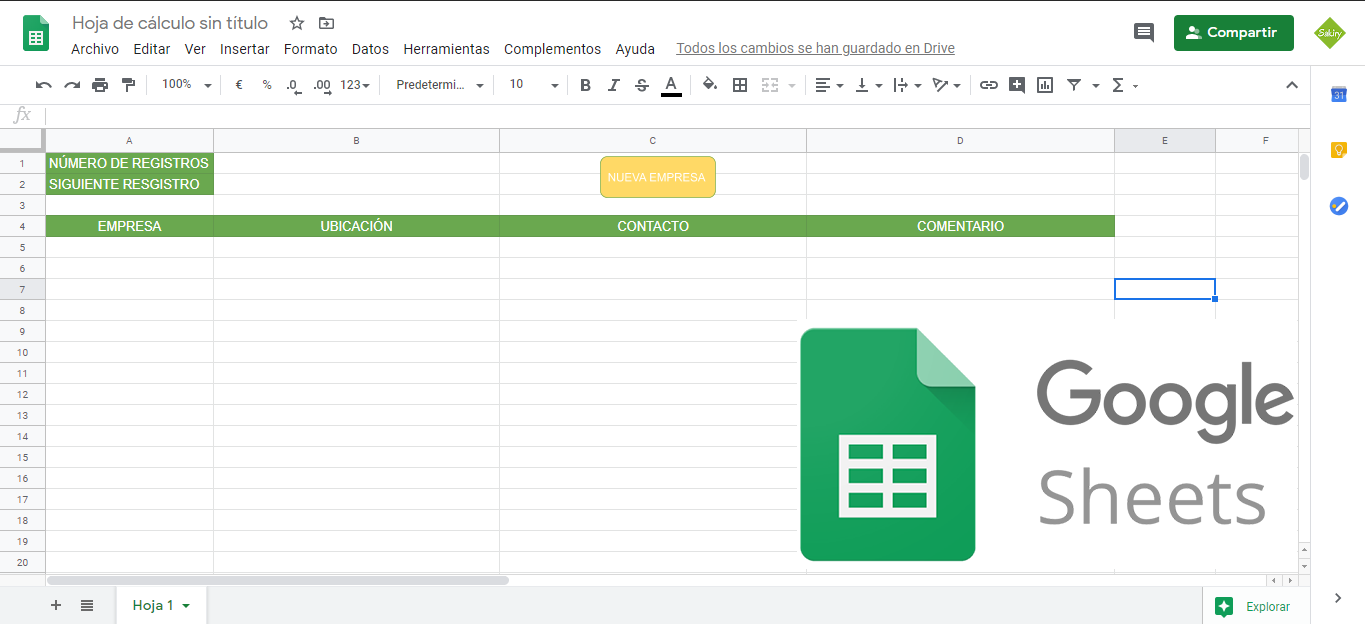1365x624 pixels.
Task: Open the Editar menu
Action: (152, 49)
